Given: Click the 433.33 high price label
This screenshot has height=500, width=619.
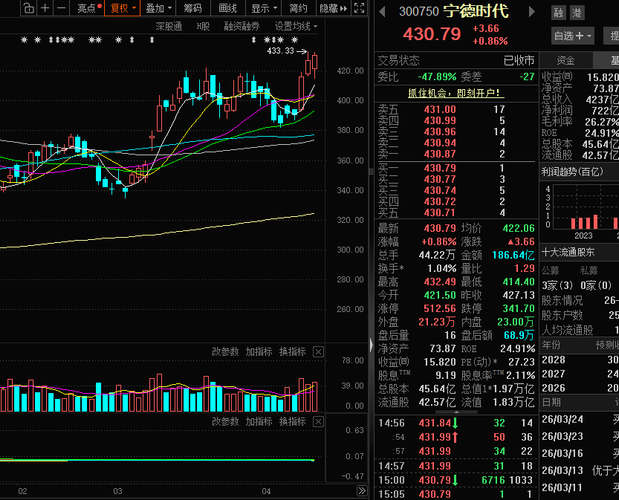Looking at the screenshot, I should tap(280, 51).
